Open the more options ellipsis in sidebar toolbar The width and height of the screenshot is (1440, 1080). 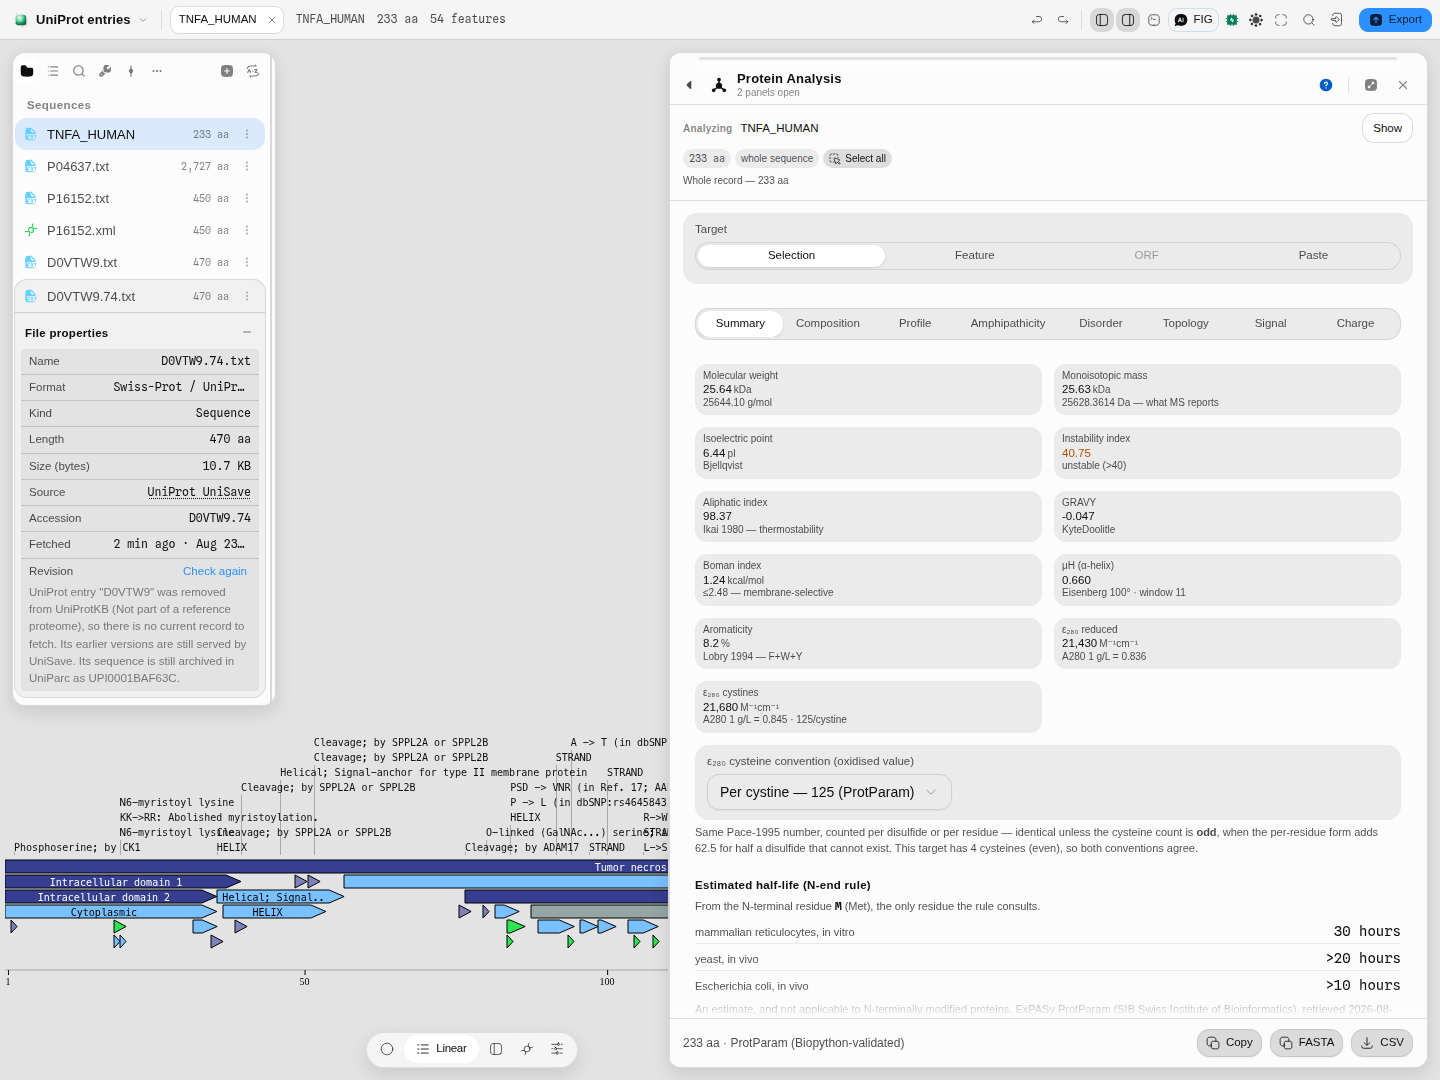click(x=157, y=71)
